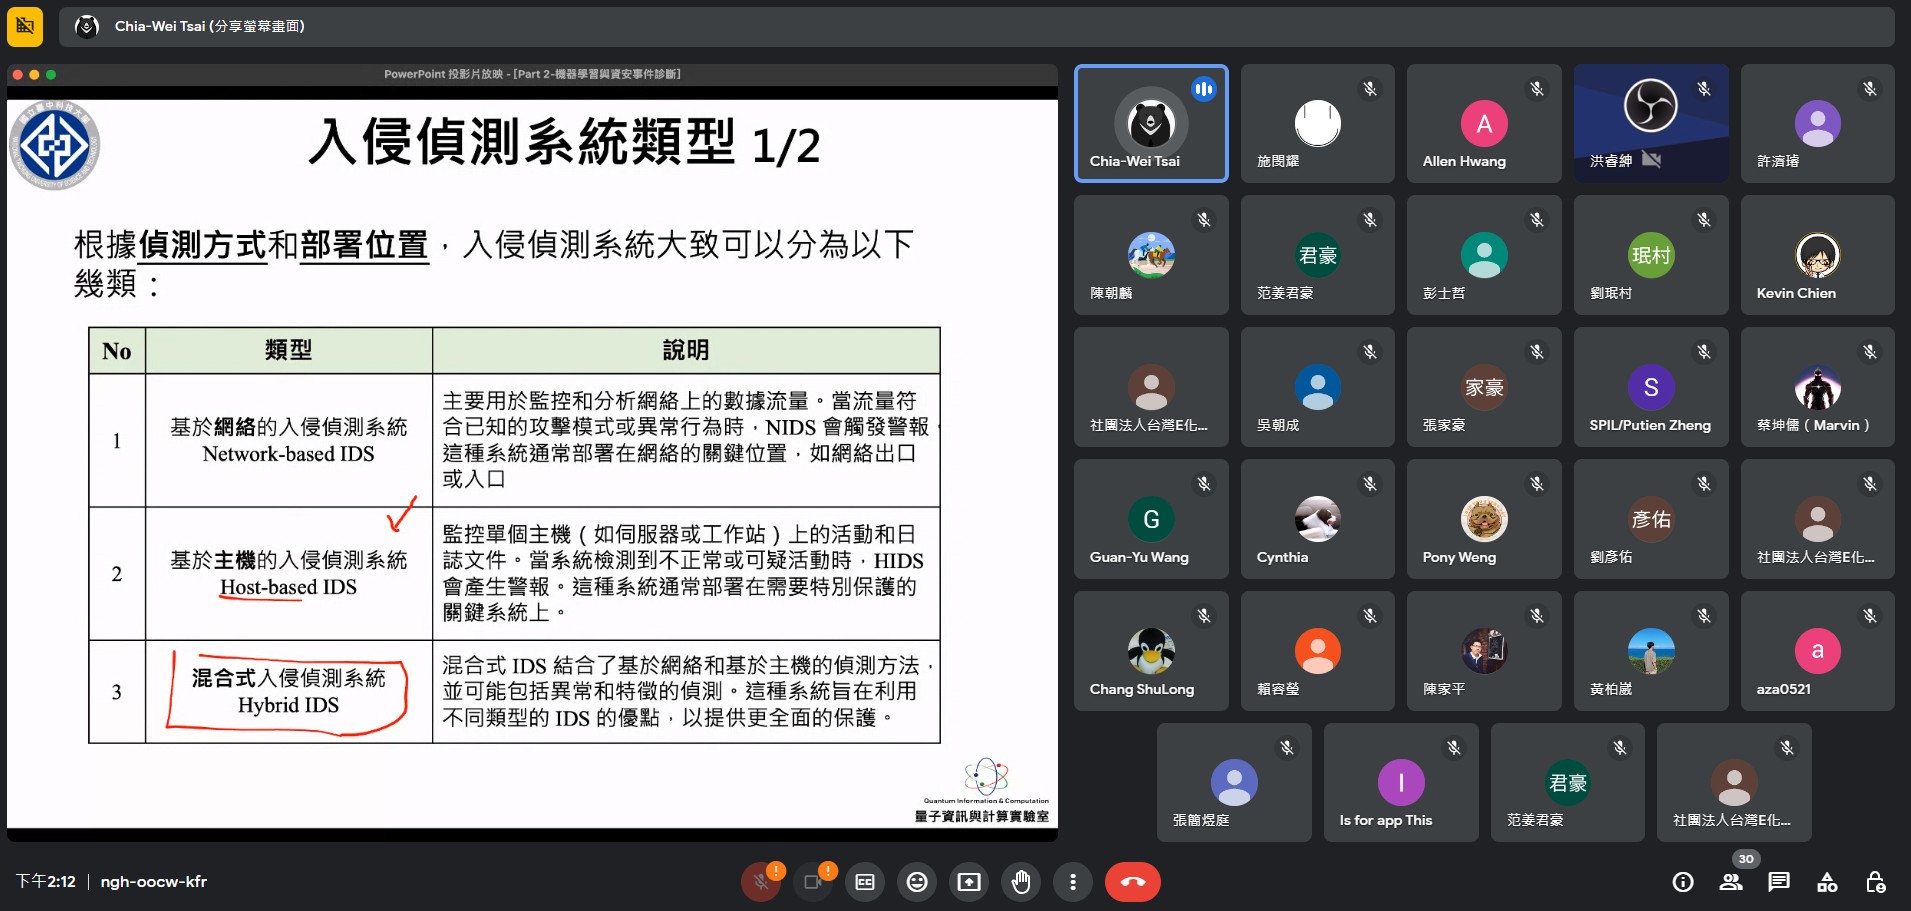Select Kevin Chien's participant tile
Screen dimensions: 1911x911
pos(1817,256)
